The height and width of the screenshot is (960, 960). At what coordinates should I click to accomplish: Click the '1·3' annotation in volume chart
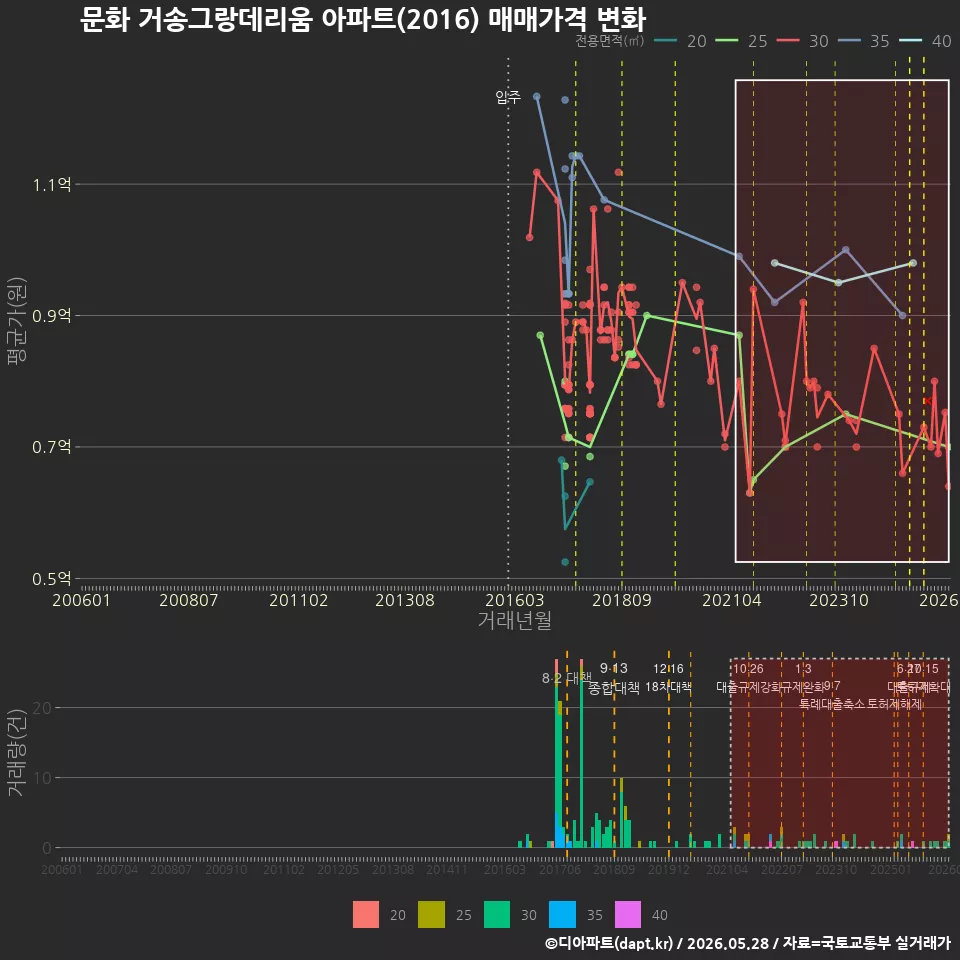pos(803,669)
